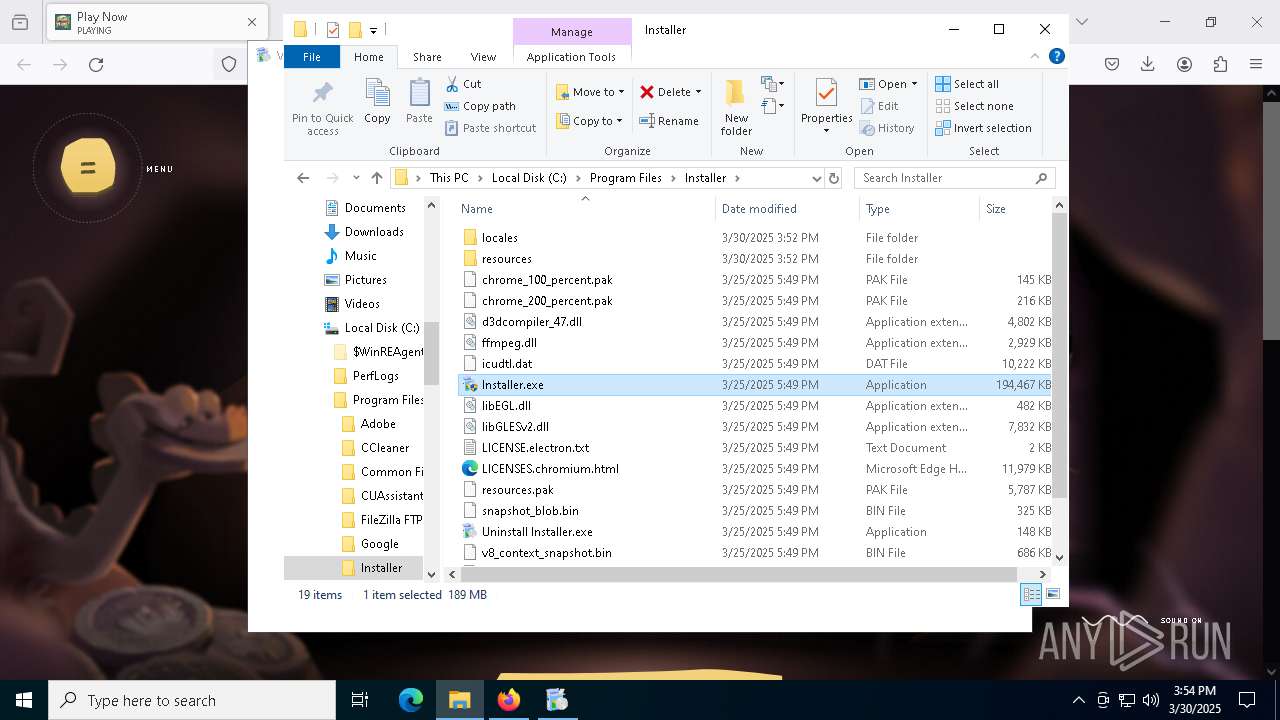Click the Manage contextual tab
Screen dimensions: 1280x720
coord(571,32)
